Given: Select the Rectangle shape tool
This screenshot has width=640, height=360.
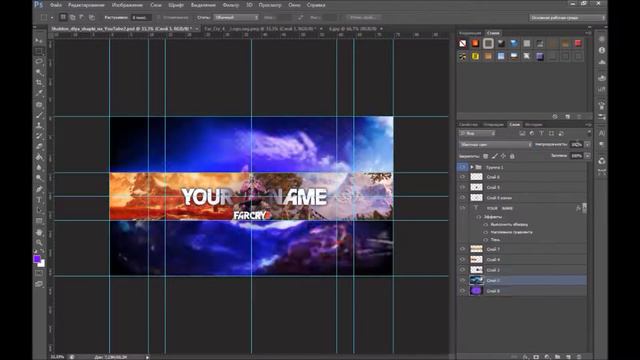Looking at the screenshot, I should coord(39,221).
